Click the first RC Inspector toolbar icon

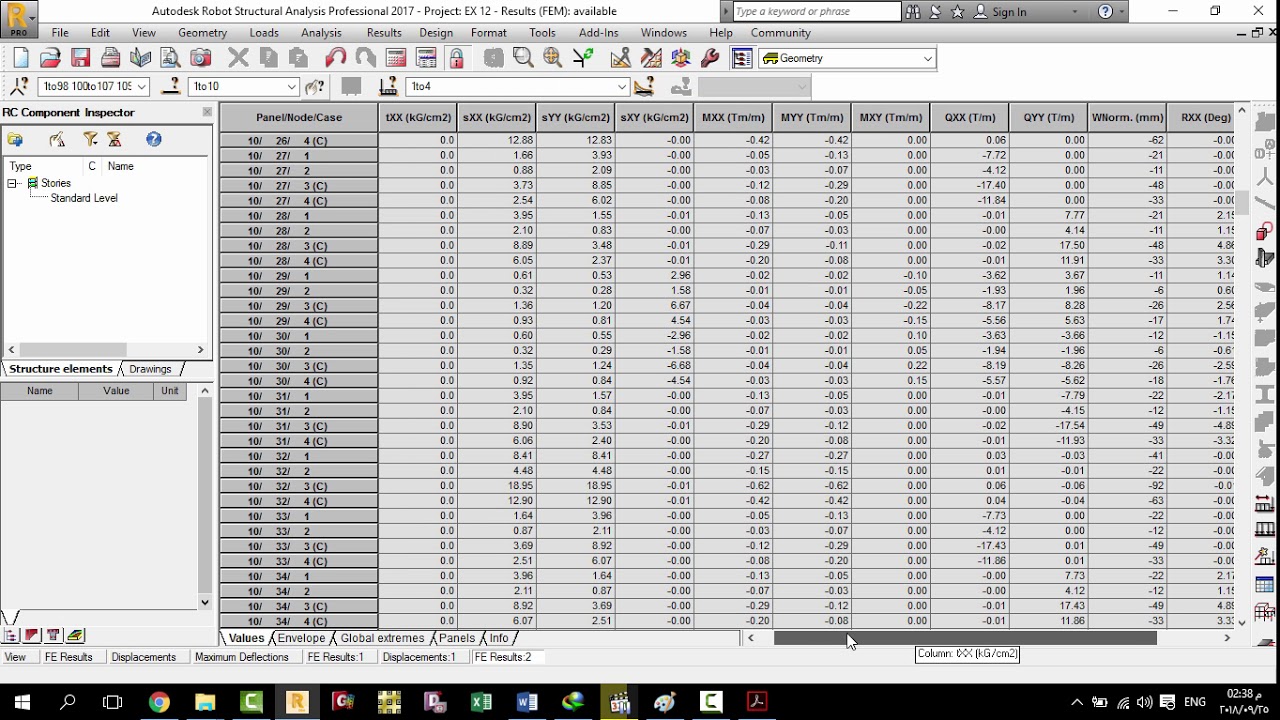[x=15, y=140]
